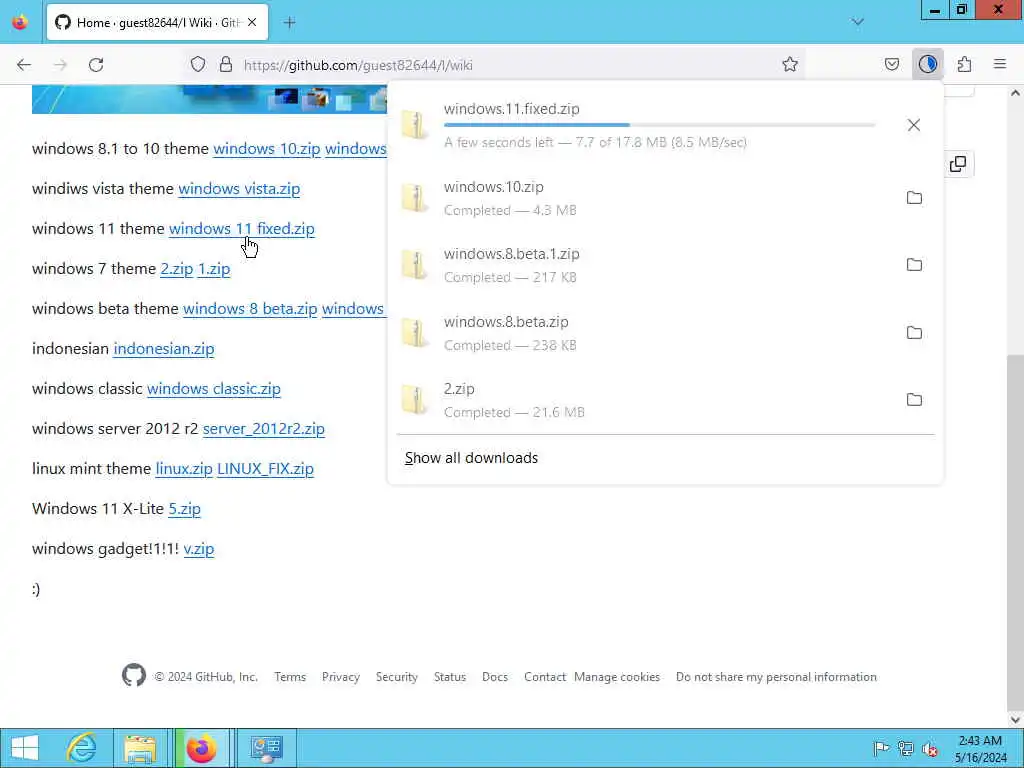Viewport: 1024px width, 768px height.
Task: Cancel the windows.11.fixed.zip download
Action: pos(914,125)
